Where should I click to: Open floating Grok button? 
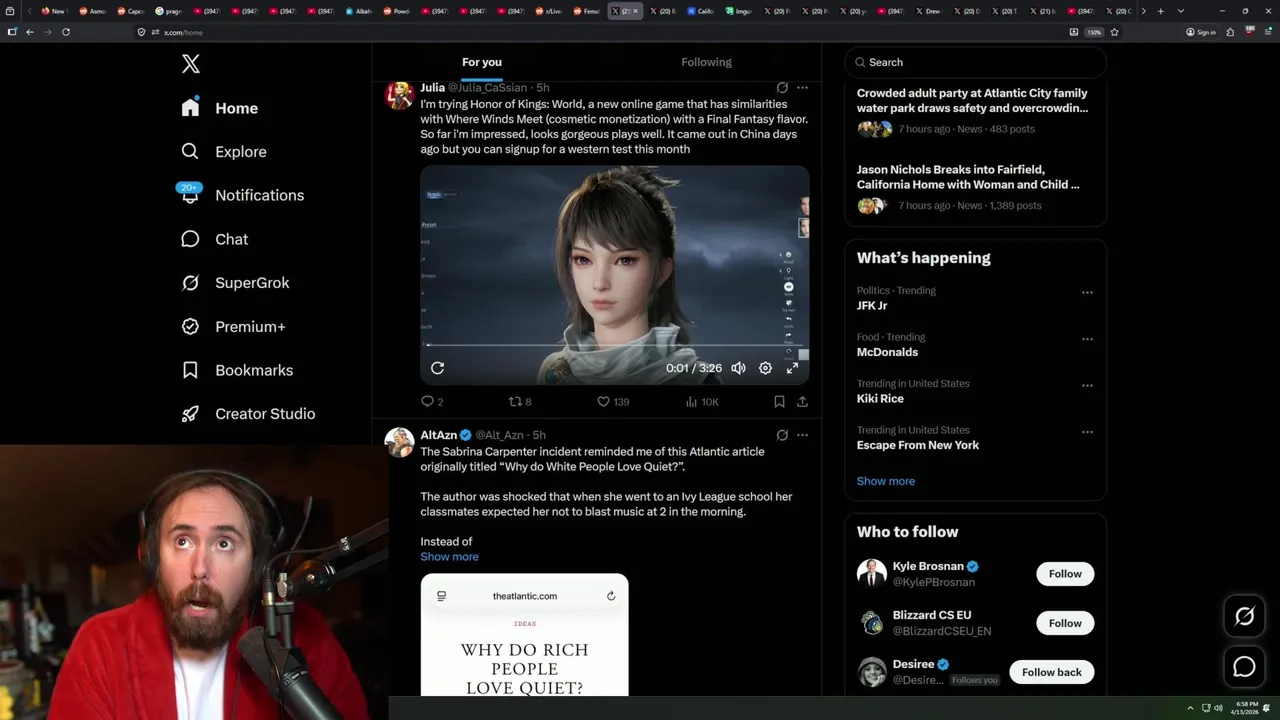[x=1244, y=617]
